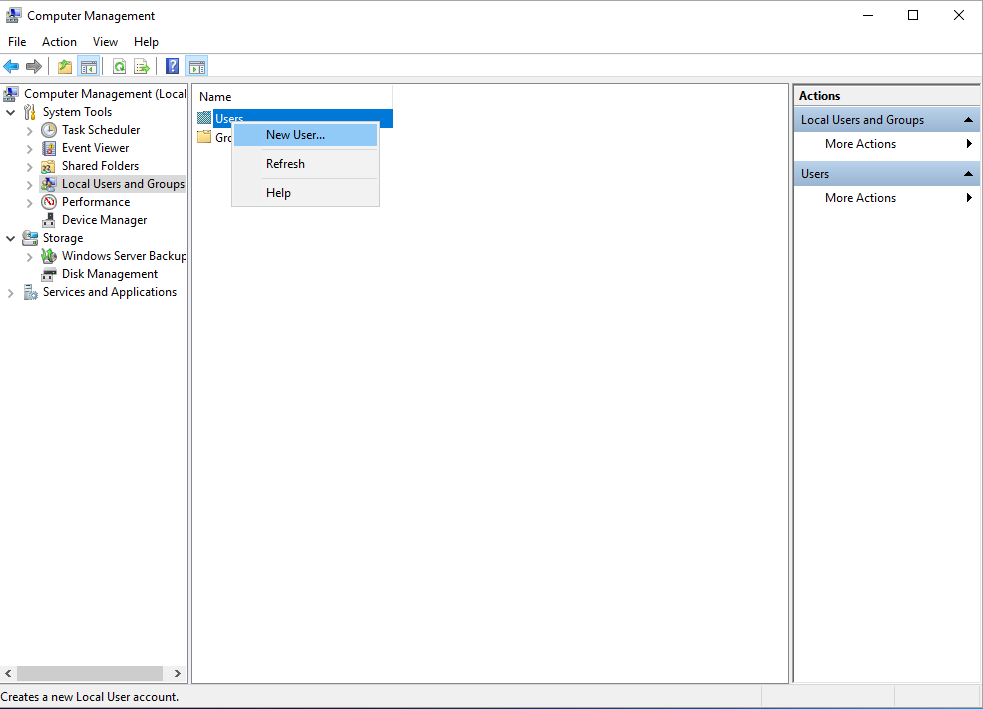
Task: Select Disk Management in the tree
Action: [x=110, y=274]
